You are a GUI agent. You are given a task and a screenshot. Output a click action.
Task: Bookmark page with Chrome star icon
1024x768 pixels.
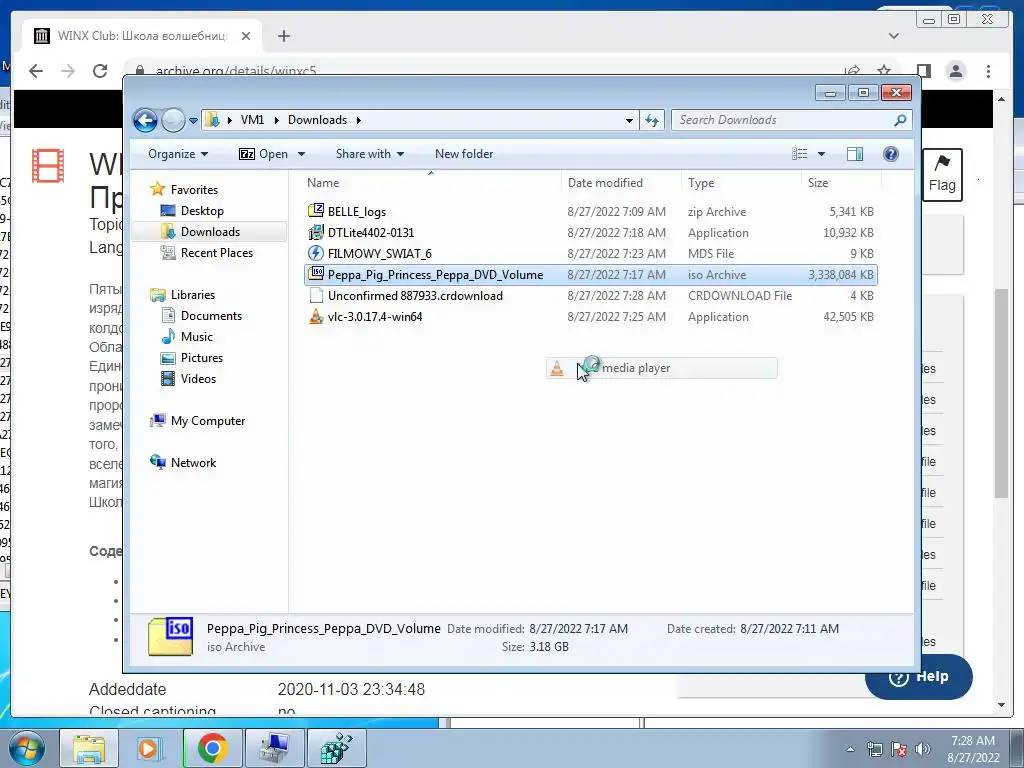[884, 71]
